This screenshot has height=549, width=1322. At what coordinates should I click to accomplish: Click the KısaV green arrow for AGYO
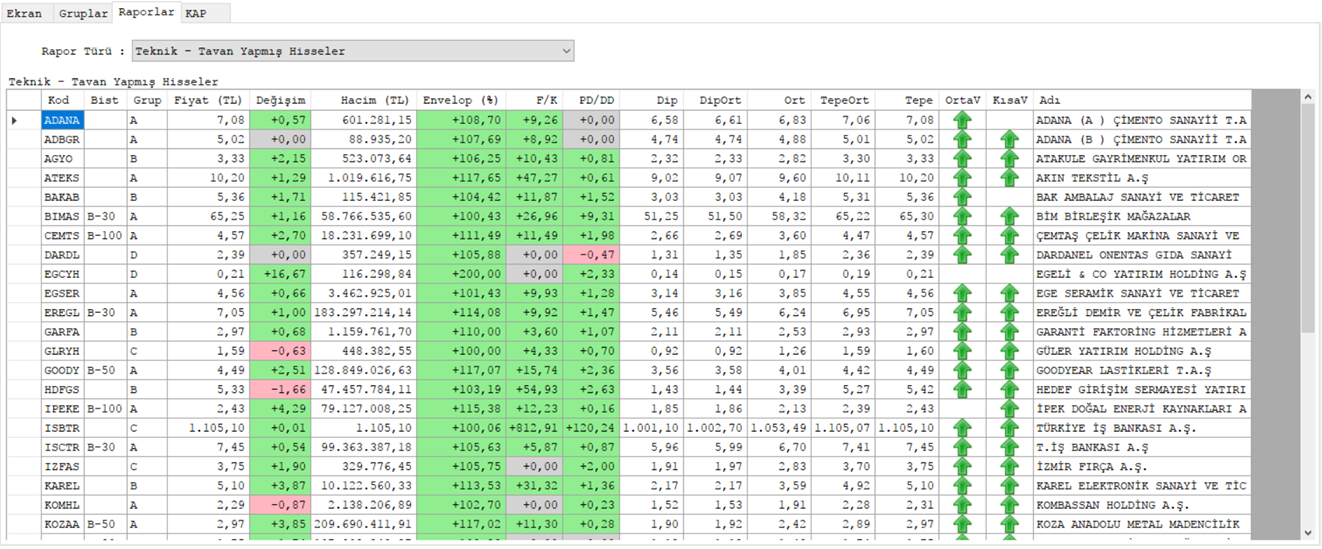pos(1009,159)
